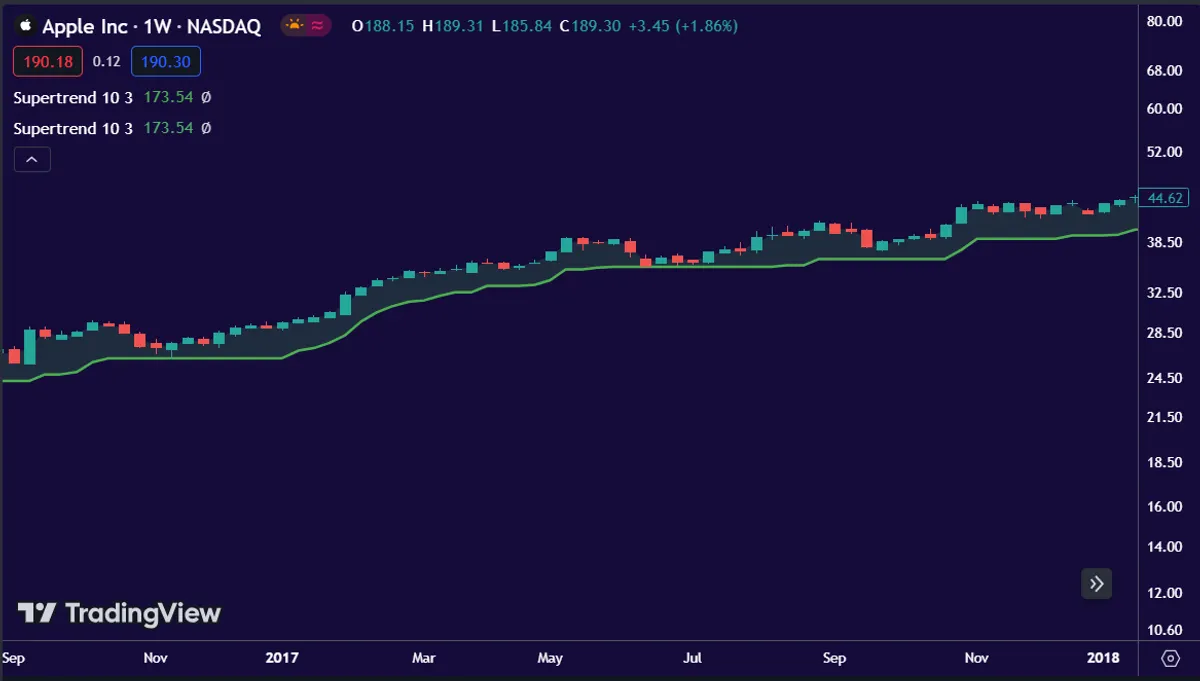This screenshot has height=681, width=1200.
Task: Select the second Supertrend 10 3 indicator
Action: click(x=73, y=128)
